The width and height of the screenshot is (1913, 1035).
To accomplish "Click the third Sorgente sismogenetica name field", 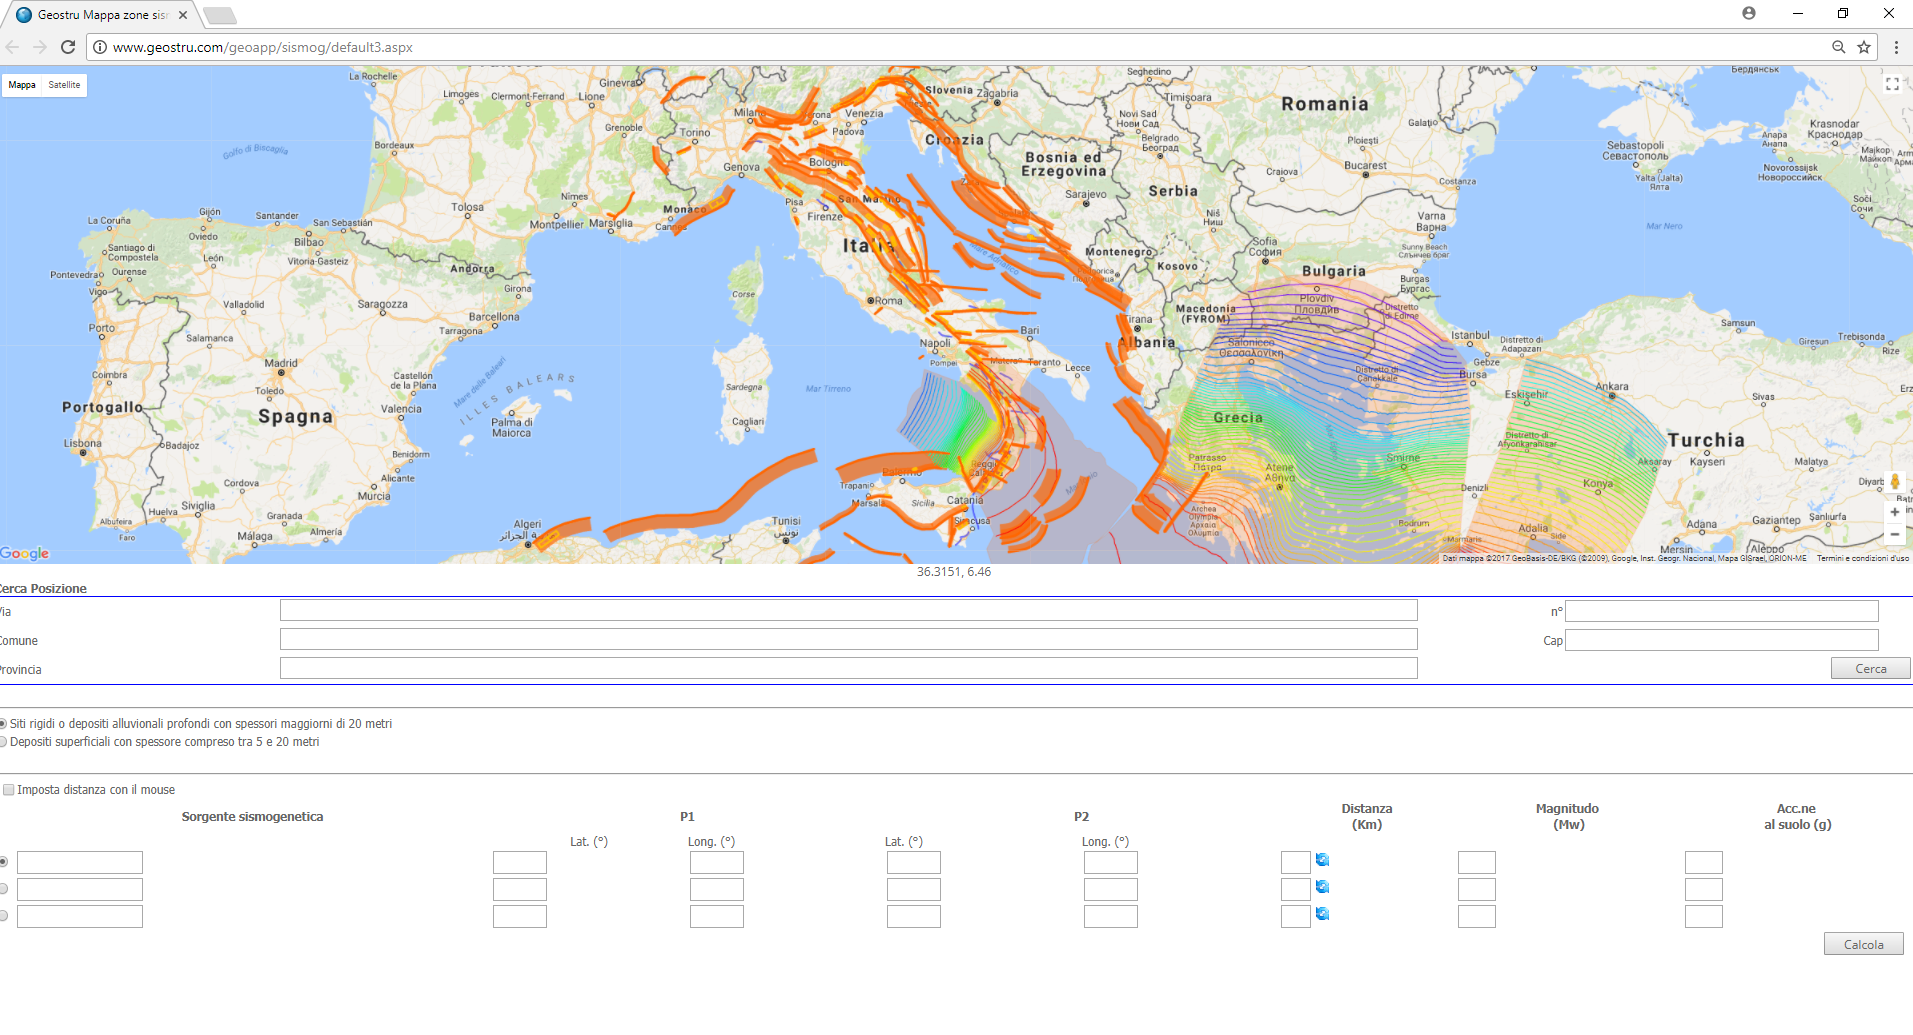I will coord(80,916).
